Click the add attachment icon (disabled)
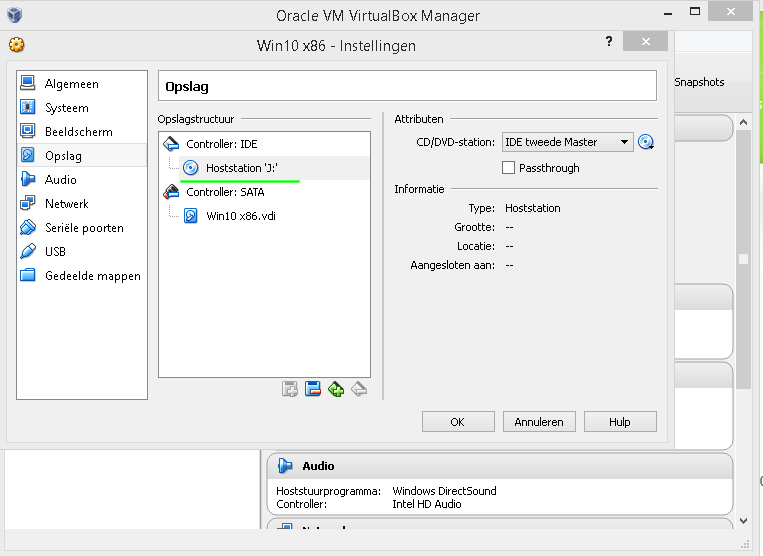Screen dimensions: 763x556 click(290, 389)
